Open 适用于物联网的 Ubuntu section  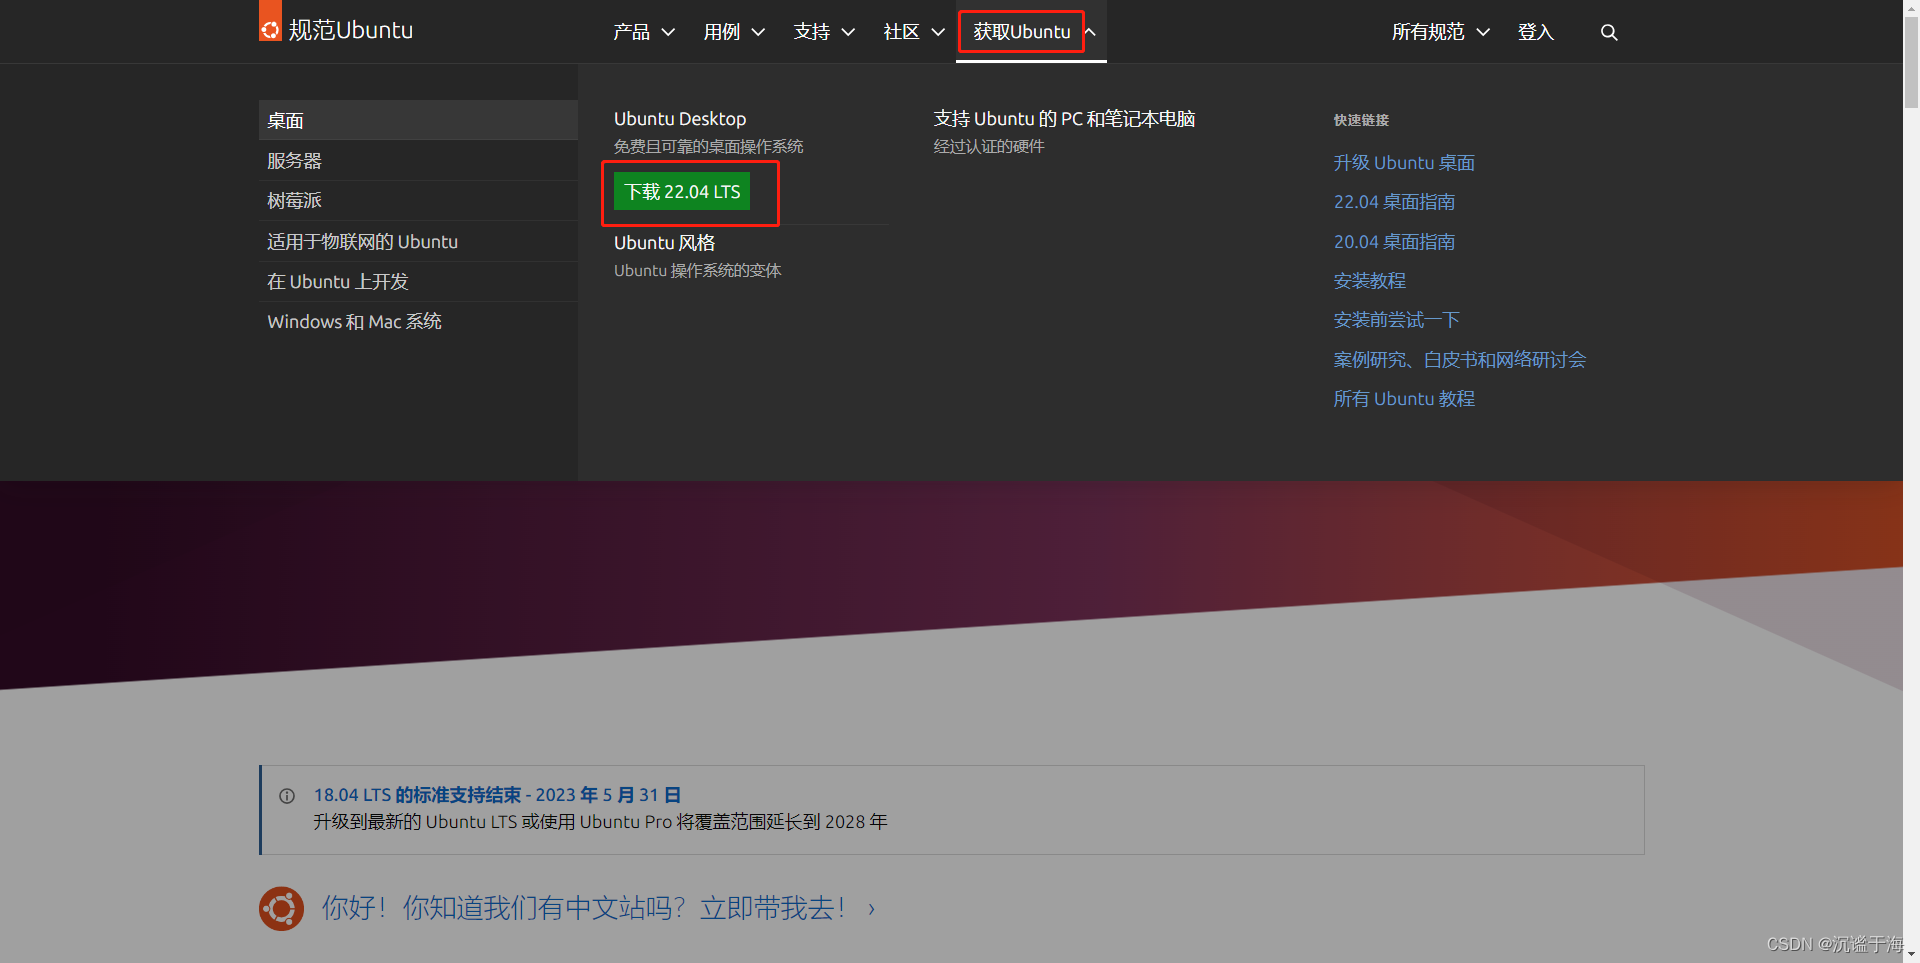[x=362, y=241]
